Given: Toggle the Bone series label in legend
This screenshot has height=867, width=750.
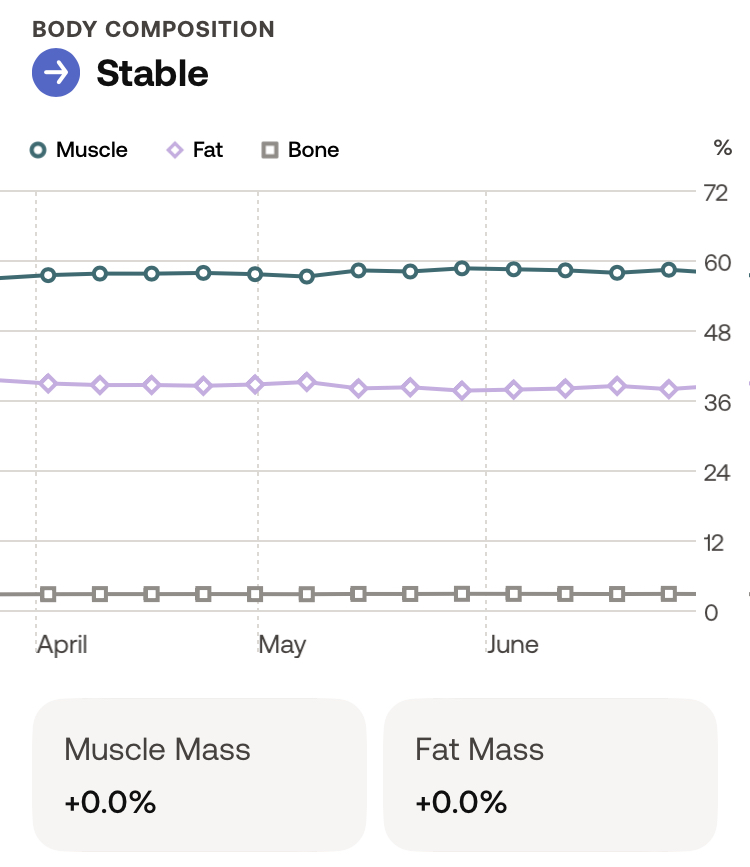Looking at the screenshot, I should coord(313,150).
